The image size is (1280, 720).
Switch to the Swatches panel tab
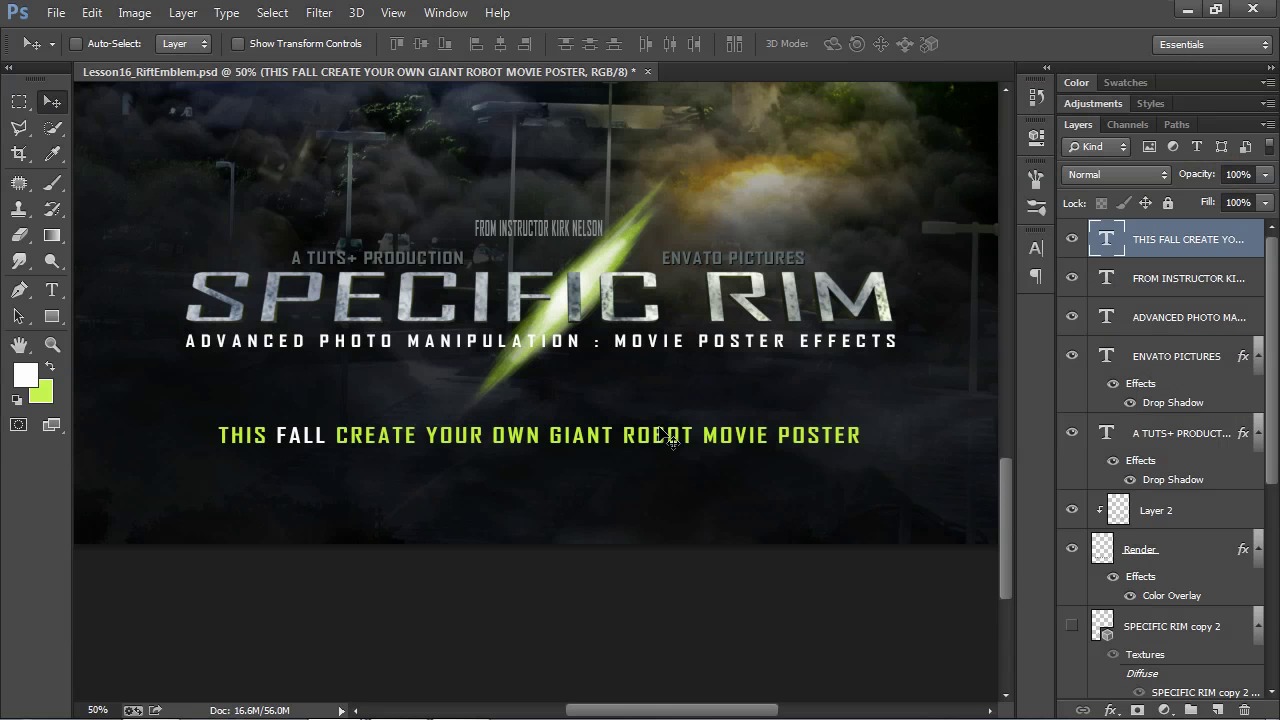click(x=1125, y=83)
